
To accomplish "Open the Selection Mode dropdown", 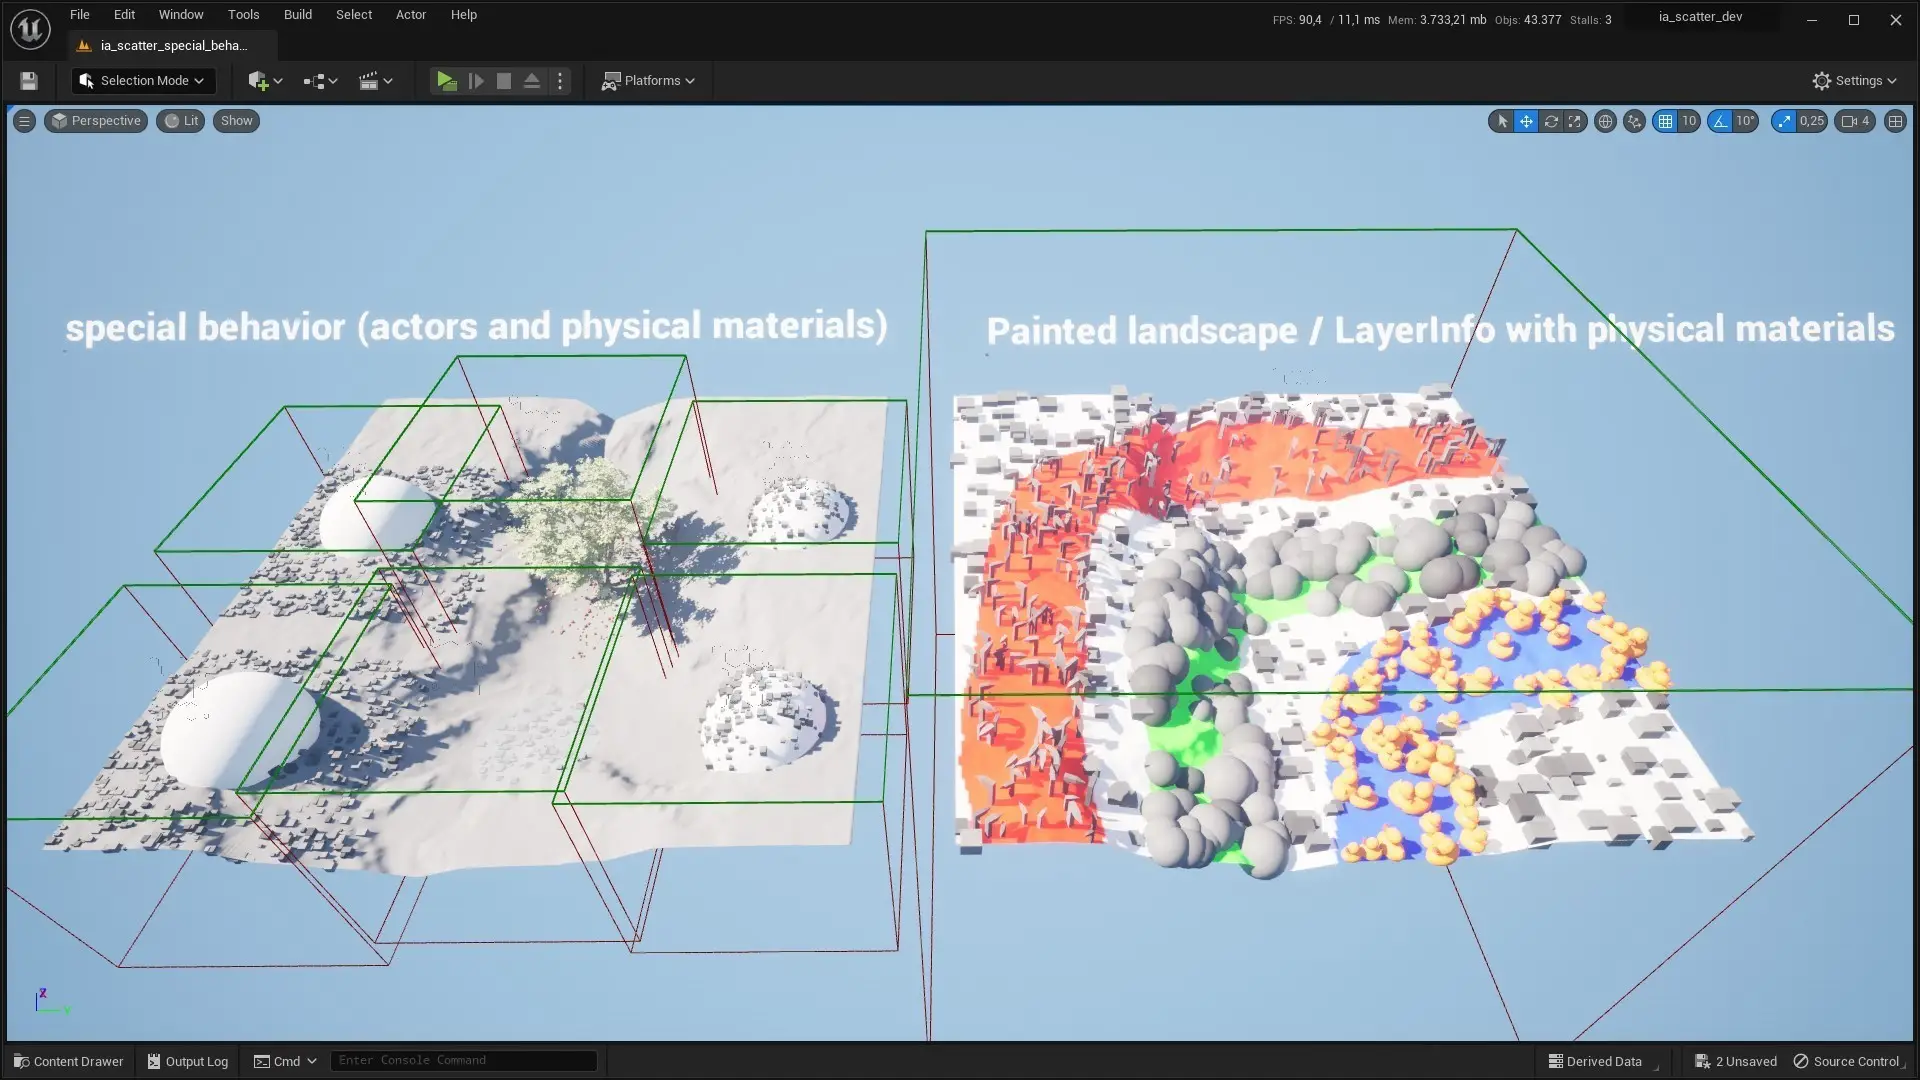I will pos(142,81).
